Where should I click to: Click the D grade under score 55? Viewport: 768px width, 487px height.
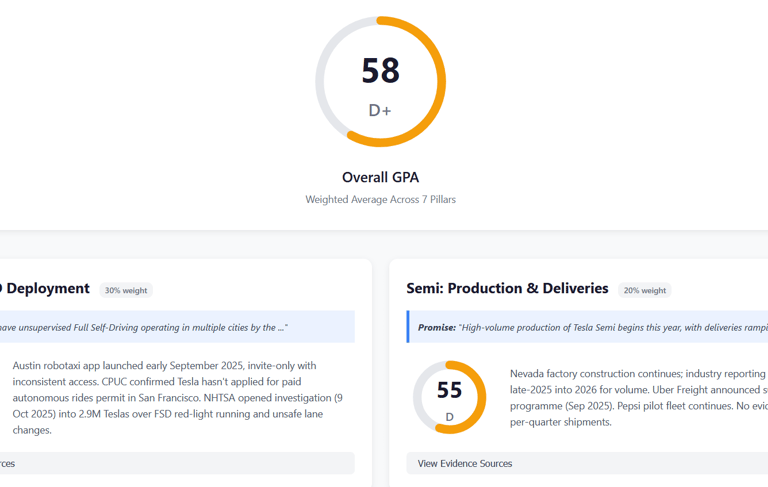450,416
